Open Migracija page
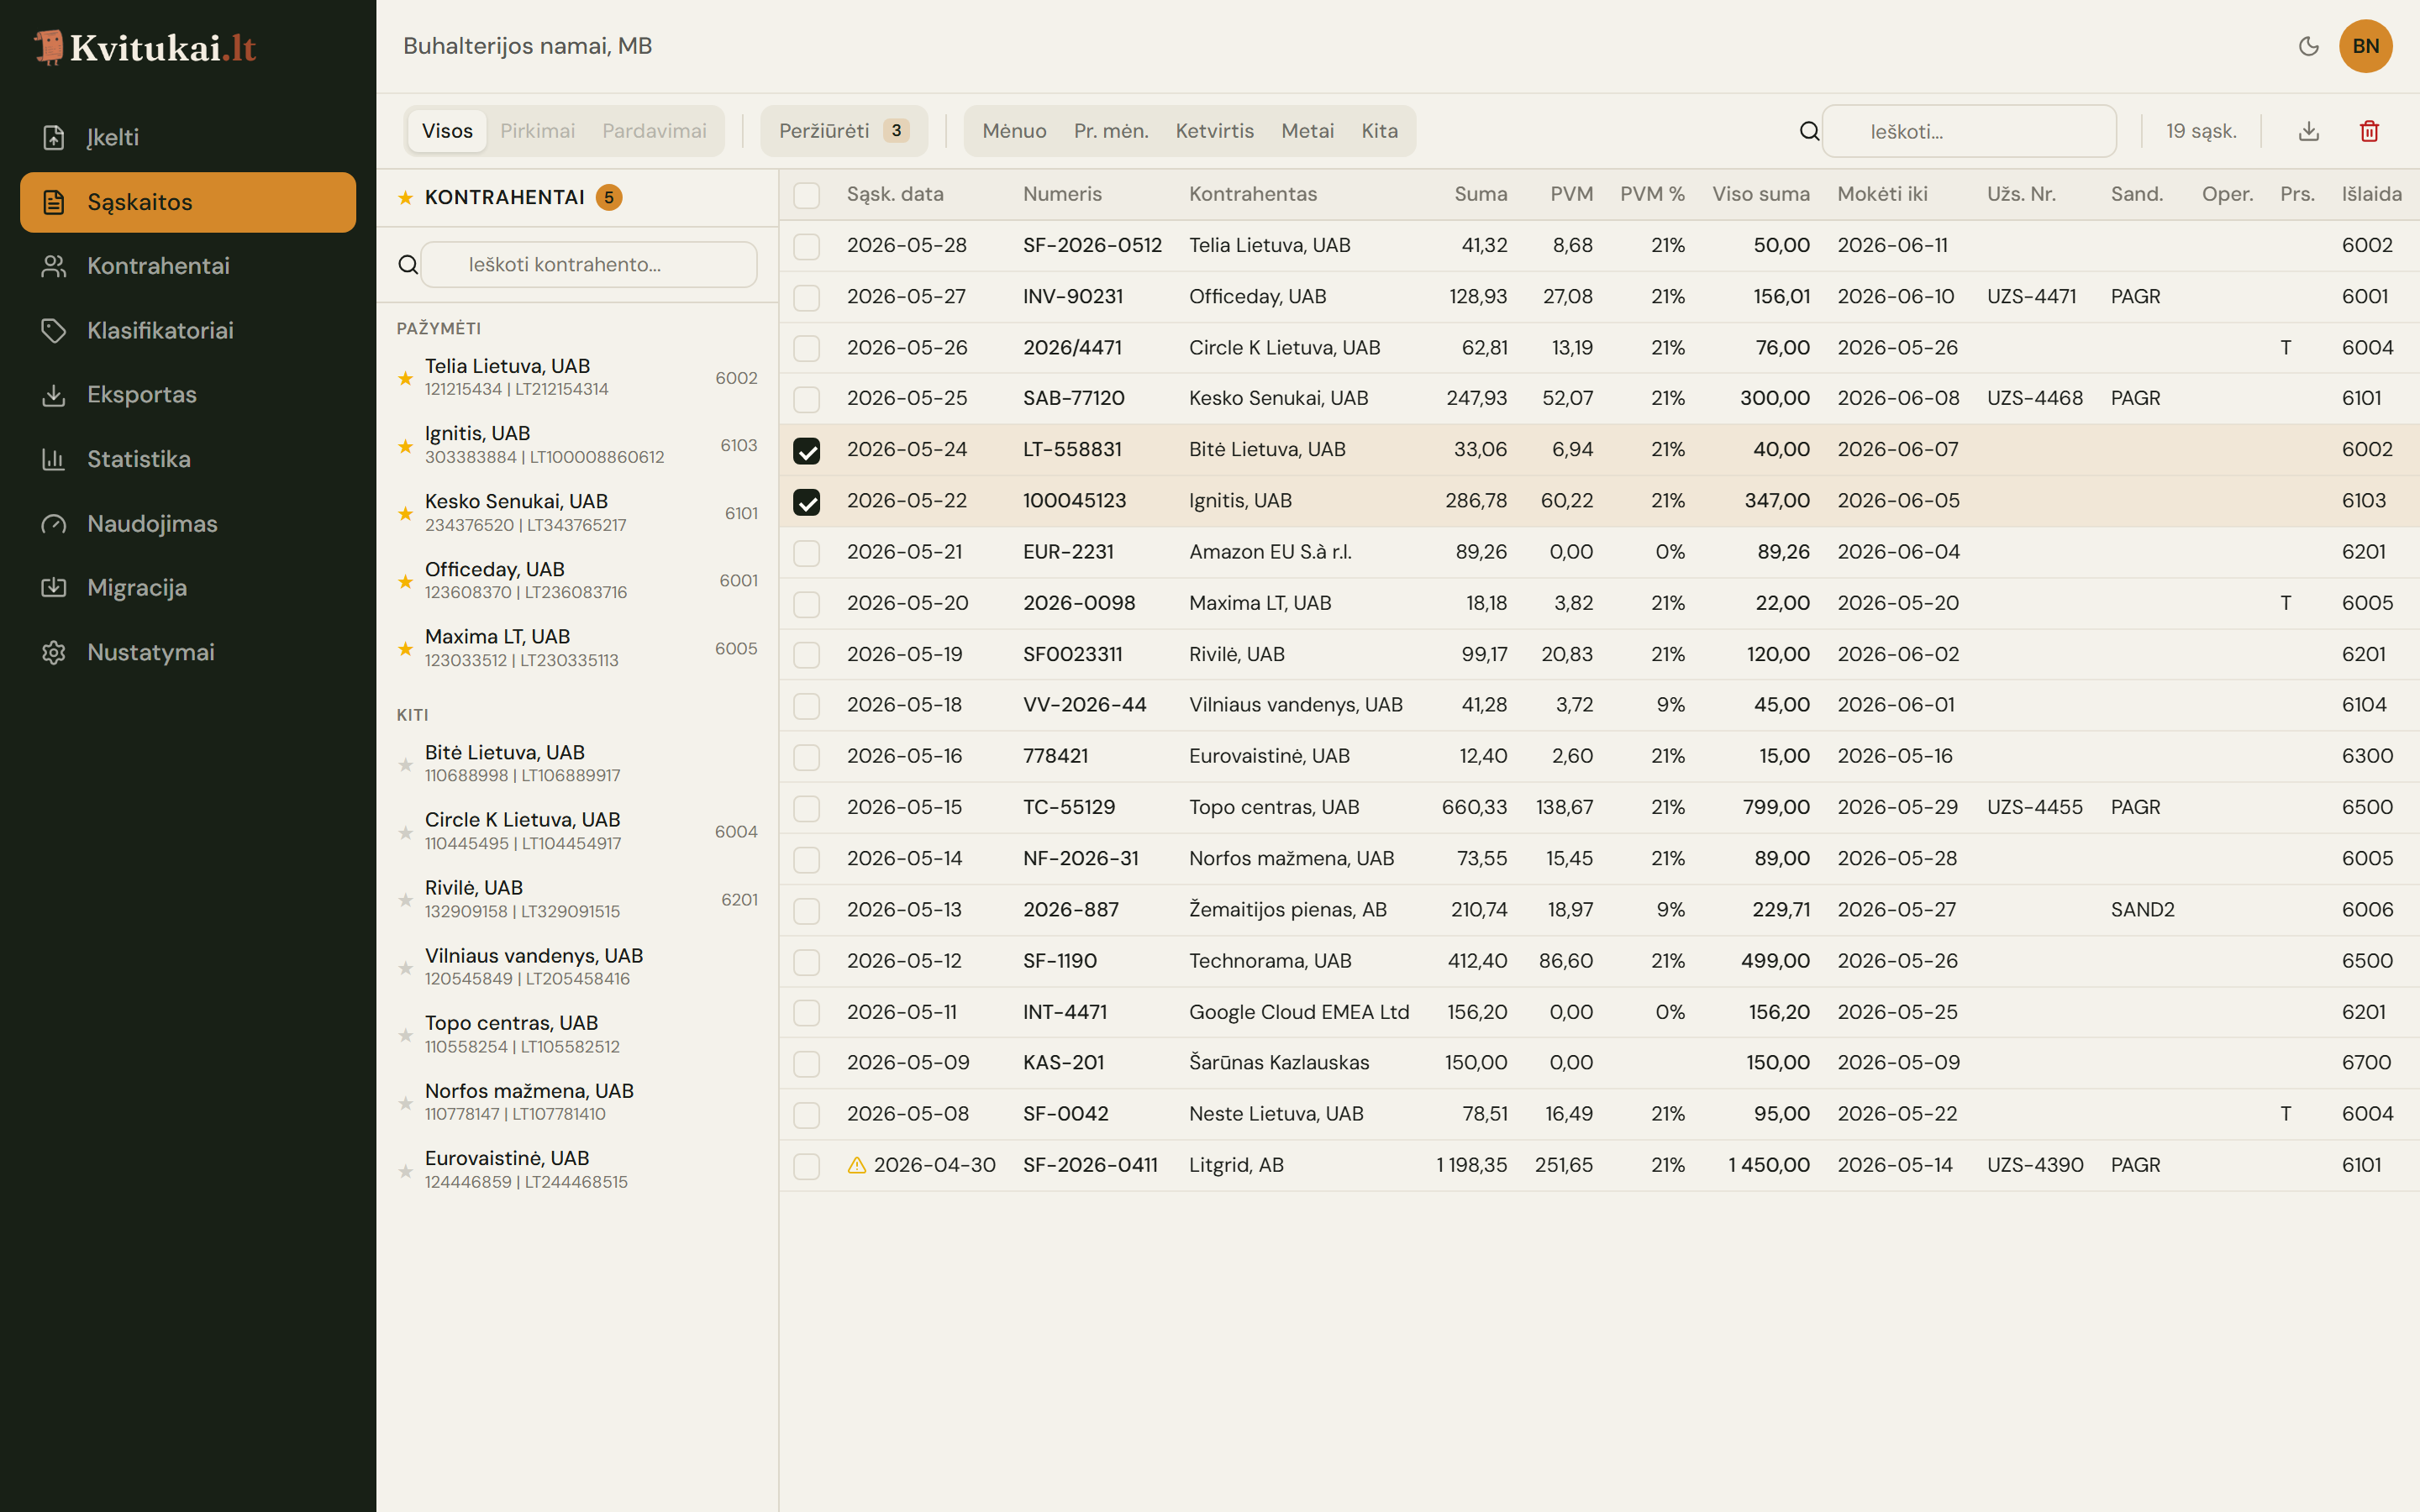Screen dimensions: 2420x1512 click(188, 588)
